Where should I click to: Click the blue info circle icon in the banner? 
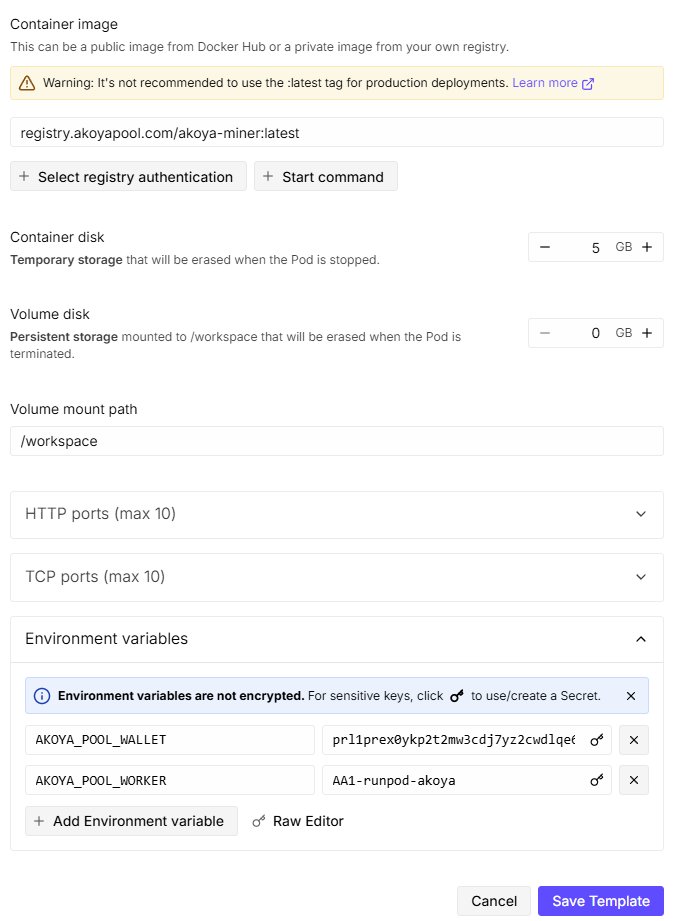[x=42, y=696]
